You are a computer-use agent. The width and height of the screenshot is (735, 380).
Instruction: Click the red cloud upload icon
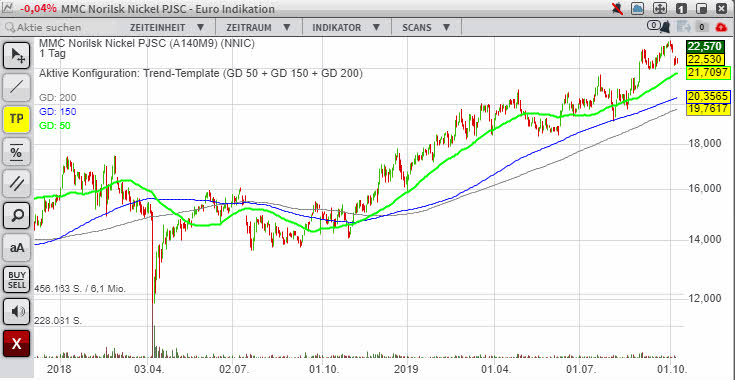pyautogui.click(x=722, y=27)
